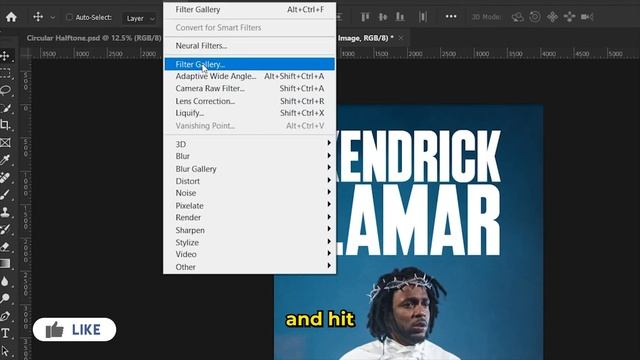Click the greyed Vanishing Point... item
This screenshot has width=640, height=360.
(249, 126)
